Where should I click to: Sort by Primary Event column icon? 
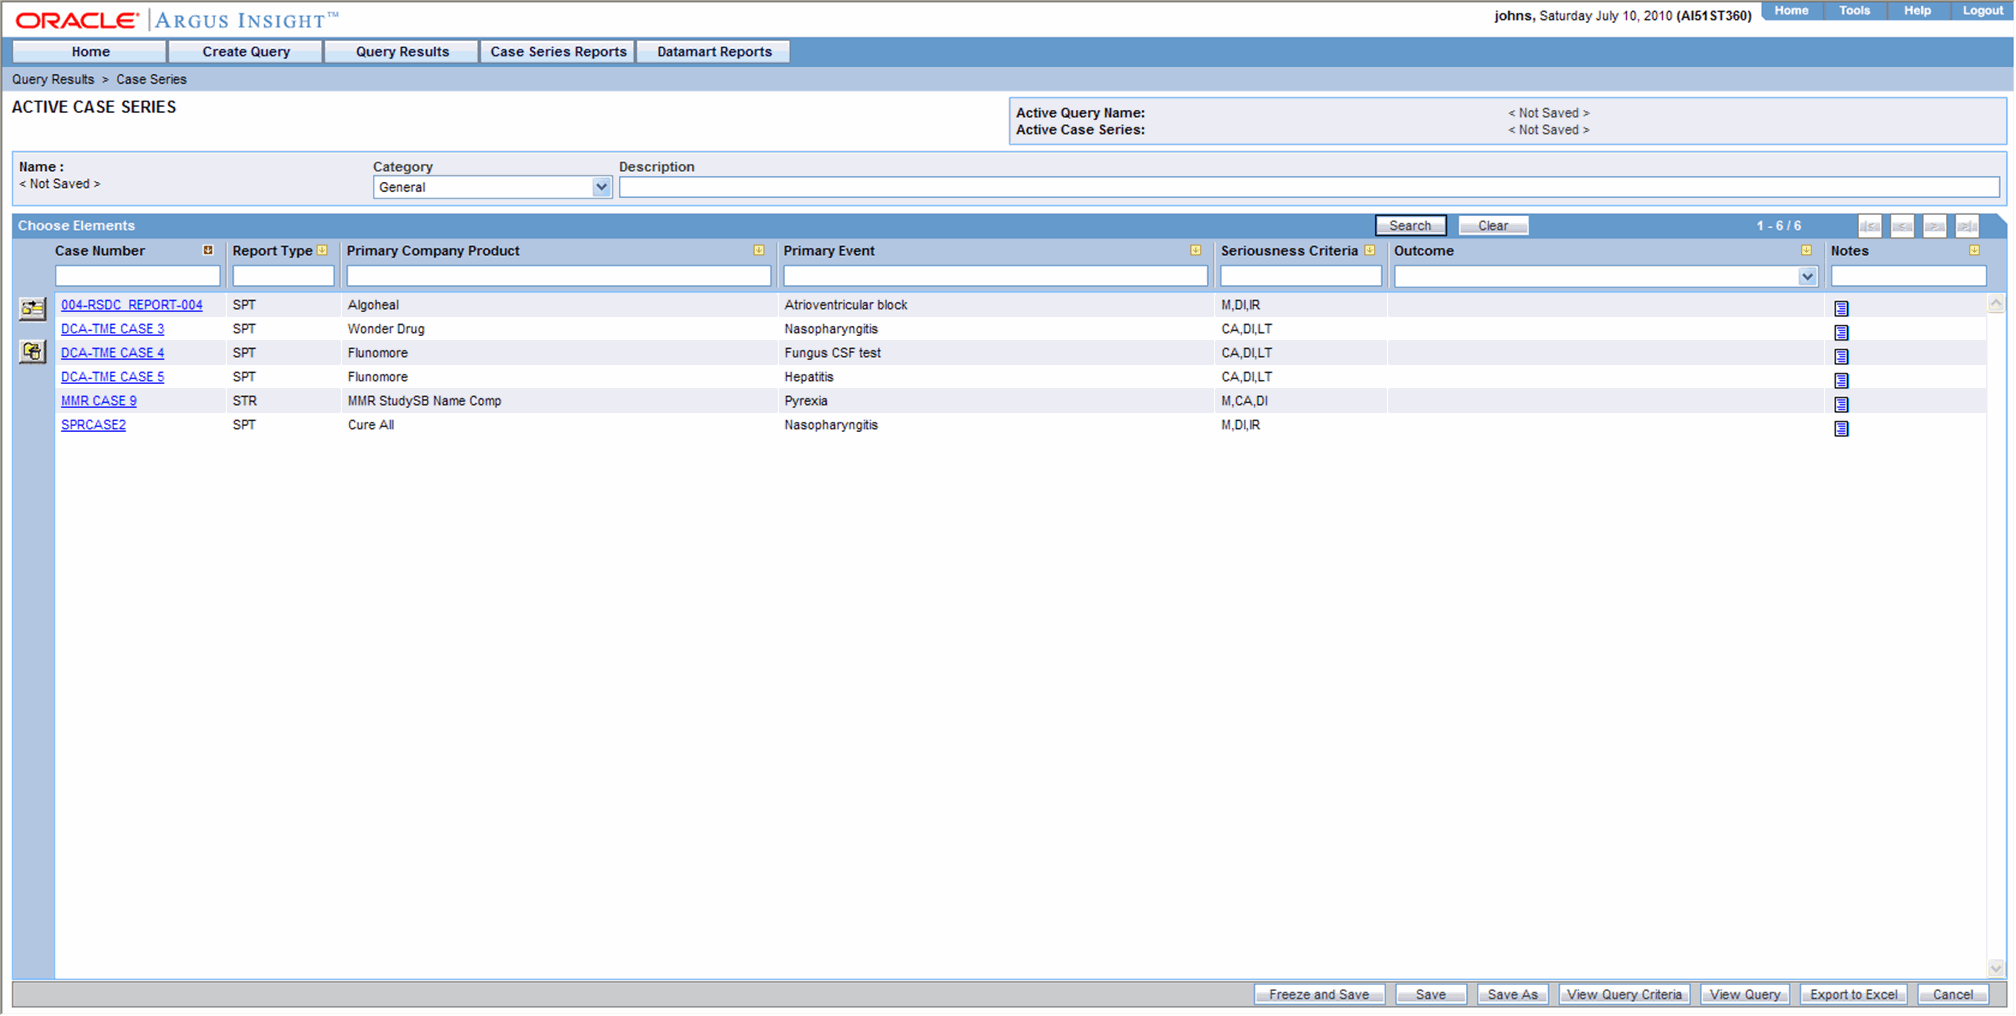1196,250
